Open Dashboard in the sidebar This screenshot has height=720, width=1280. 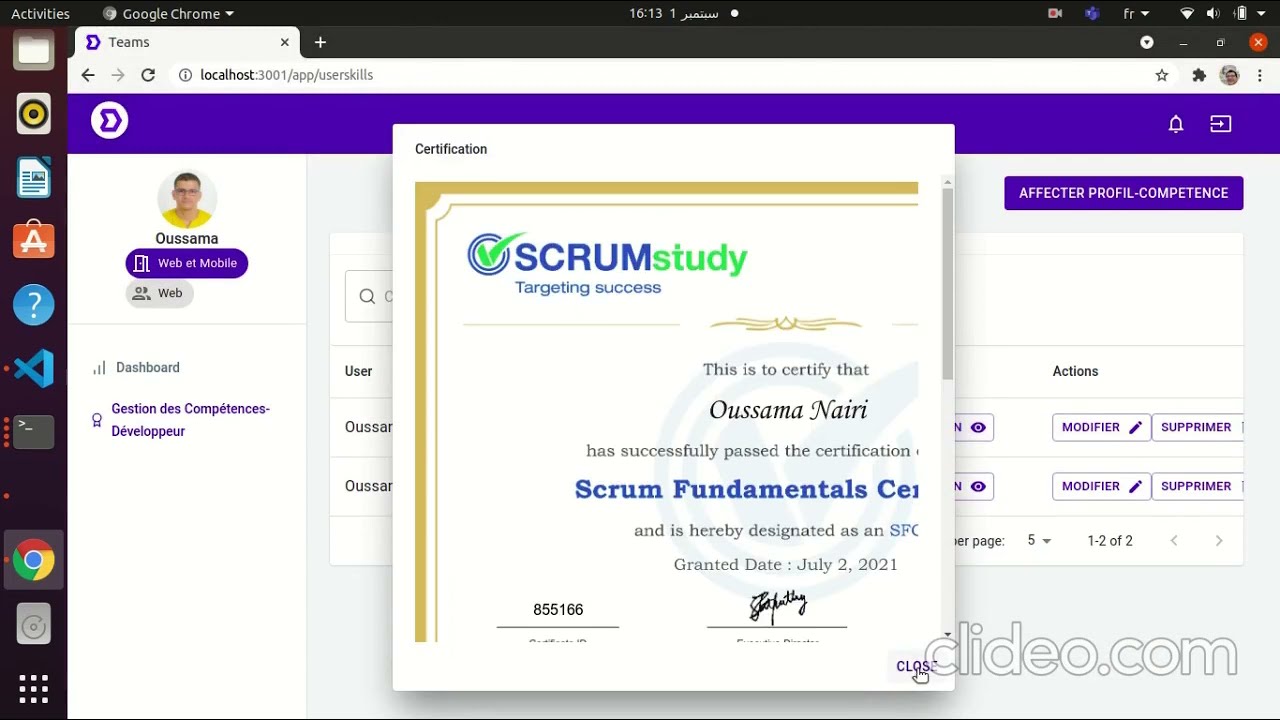click(x=148, y=367)
